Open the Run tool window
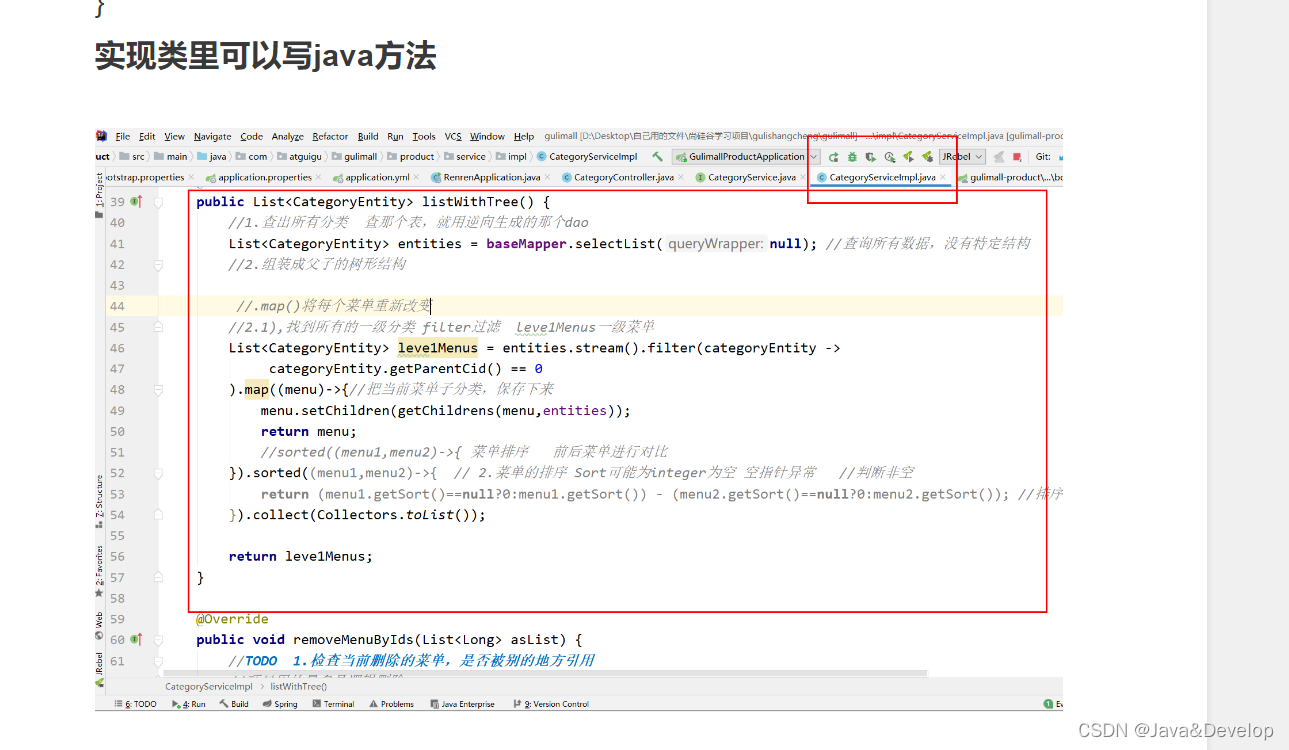 click(x=189, y=704)
